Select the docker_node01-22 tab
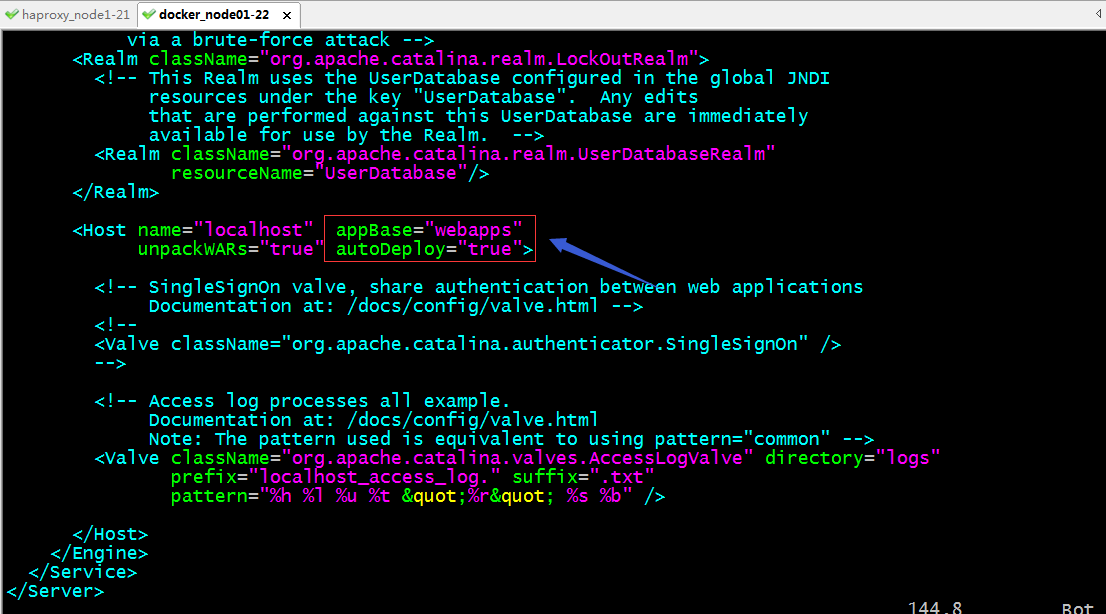The height and width of the screenshot is (614, 1106). [214, 14]
